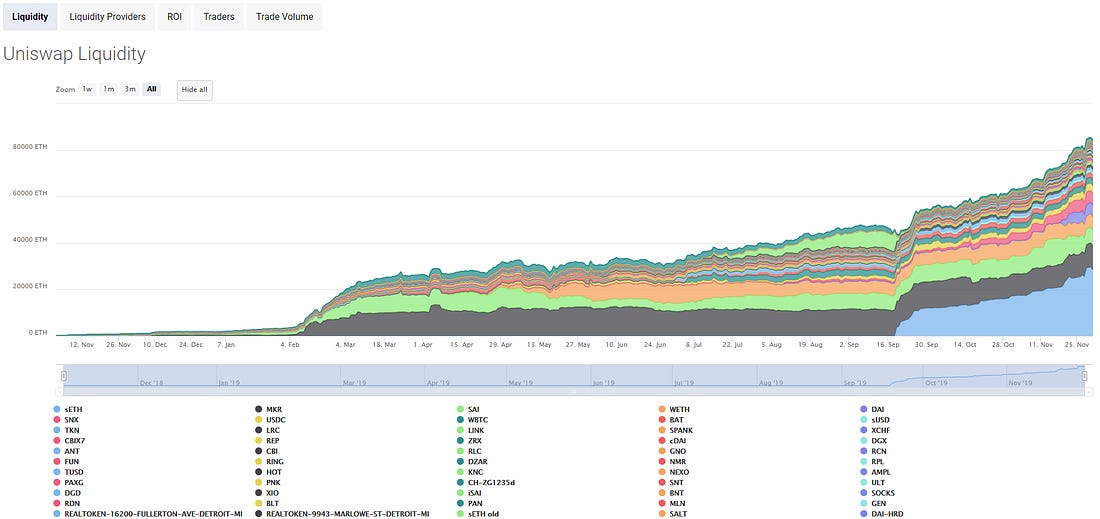Go to the Traders tab
Image resolution: width=1100 pixels, height=519 pixels.
pyautogui.click(x=219, y=17)
